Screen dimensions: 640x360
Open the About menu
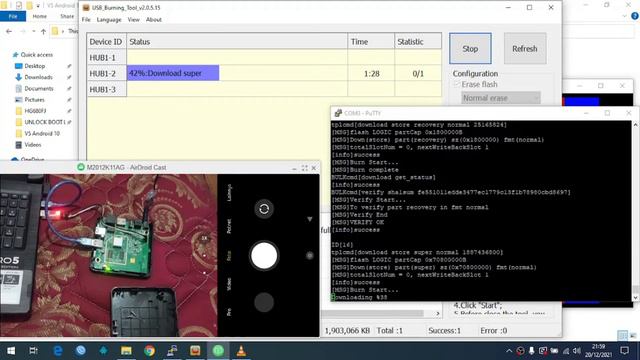click(154, 20)
